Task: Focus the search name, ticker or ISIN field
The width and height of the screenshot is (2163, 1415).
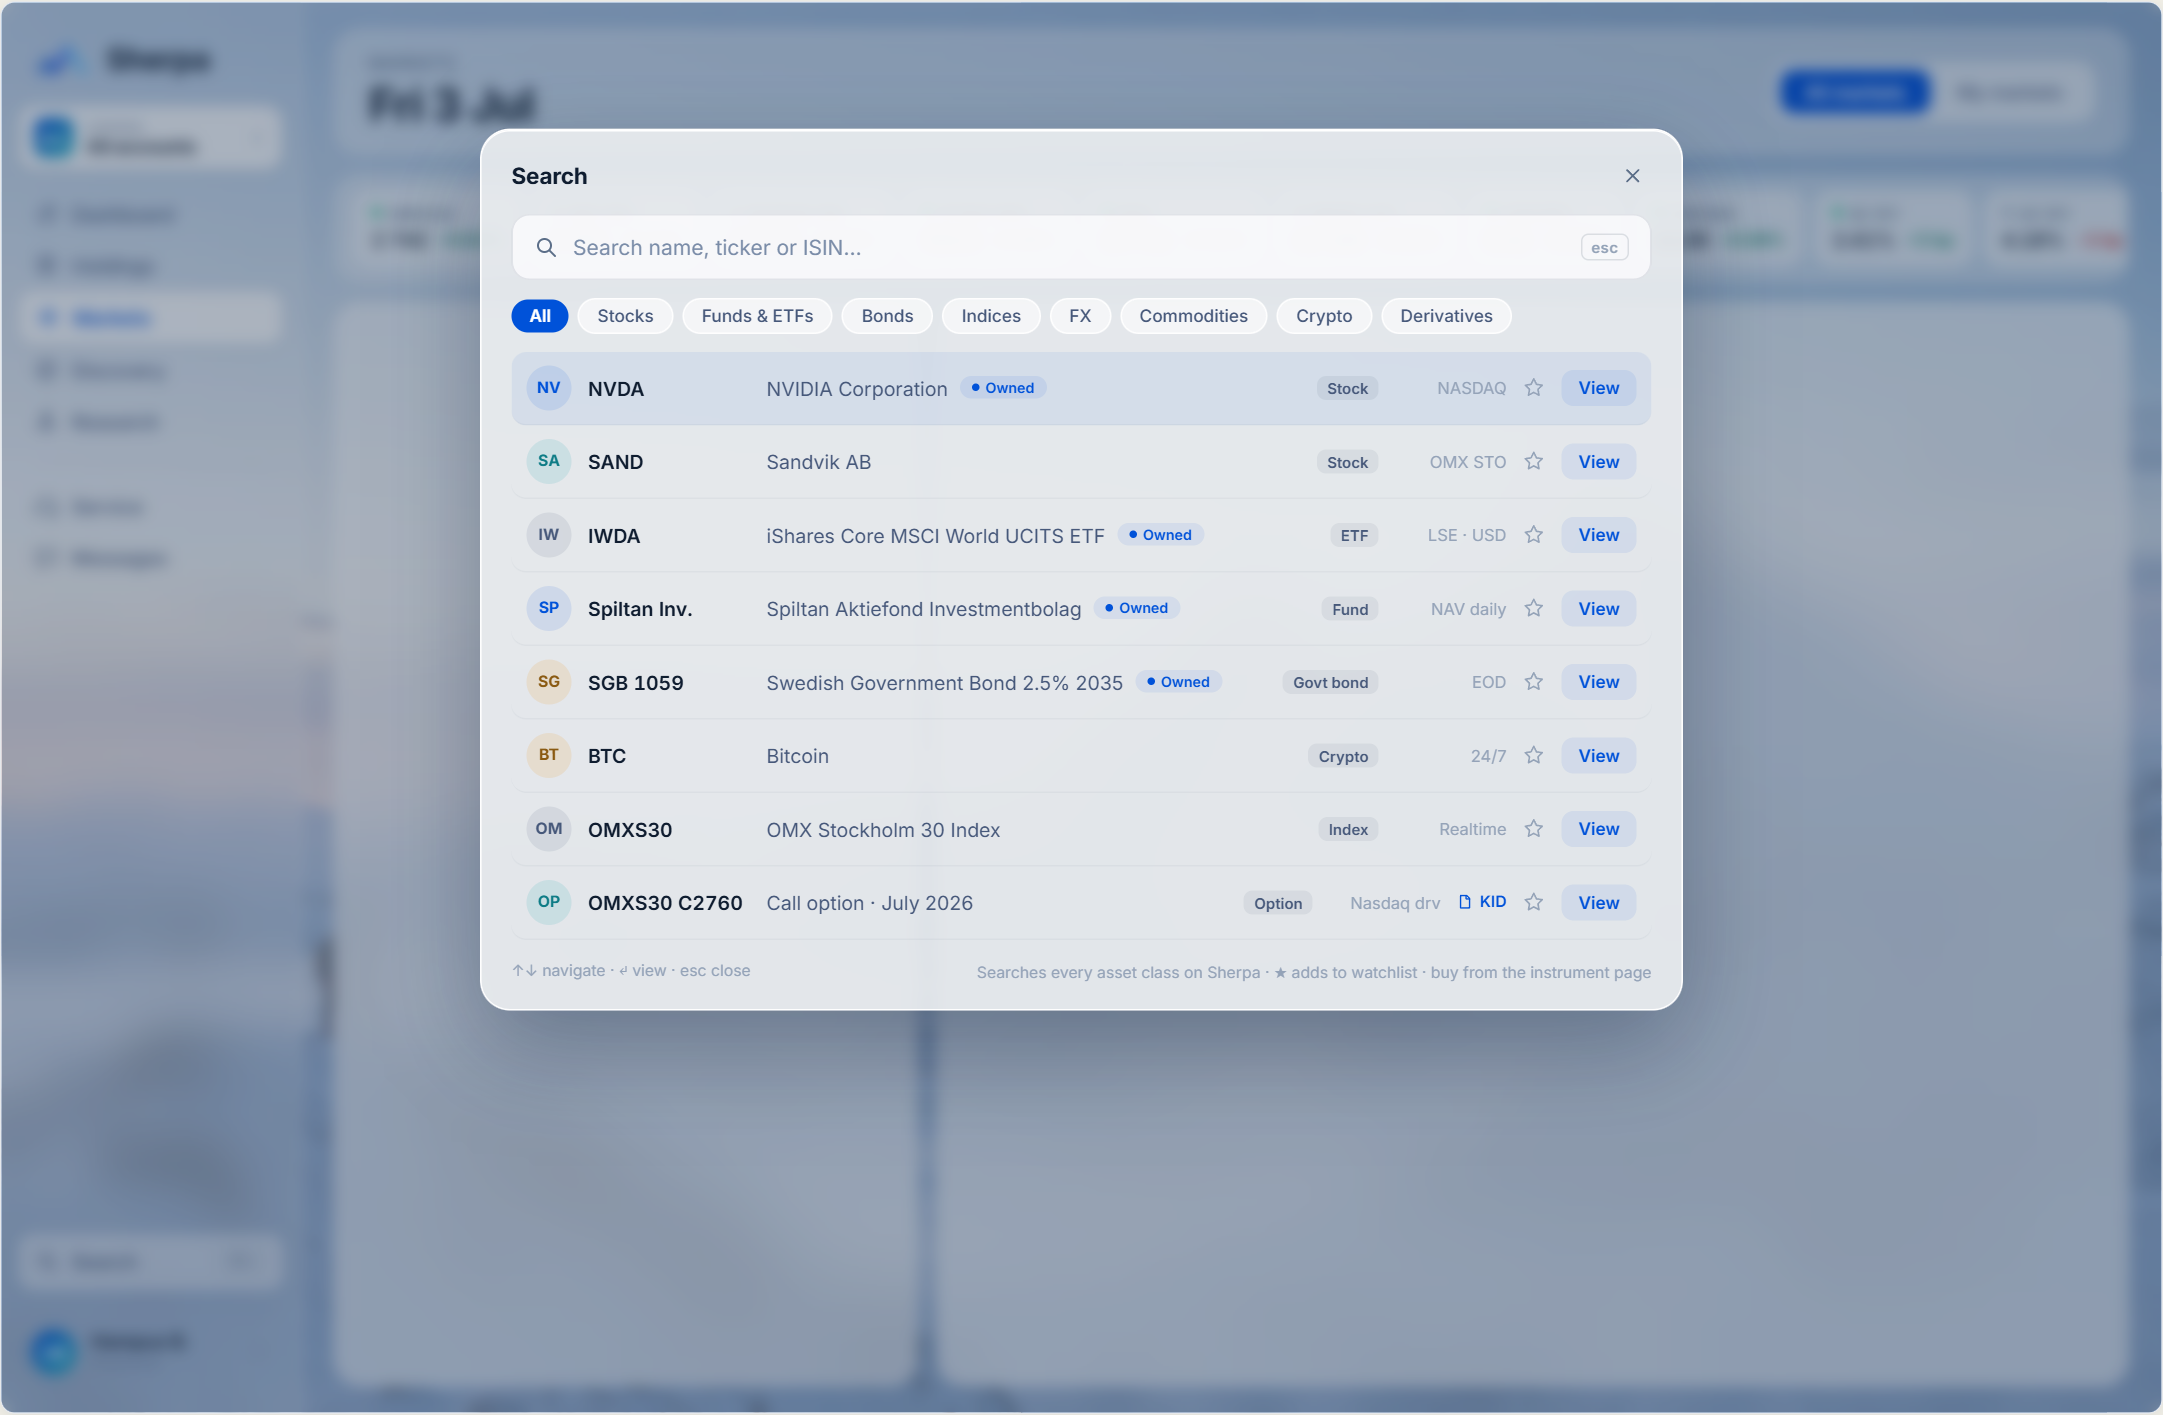Action: point(1080,247)
